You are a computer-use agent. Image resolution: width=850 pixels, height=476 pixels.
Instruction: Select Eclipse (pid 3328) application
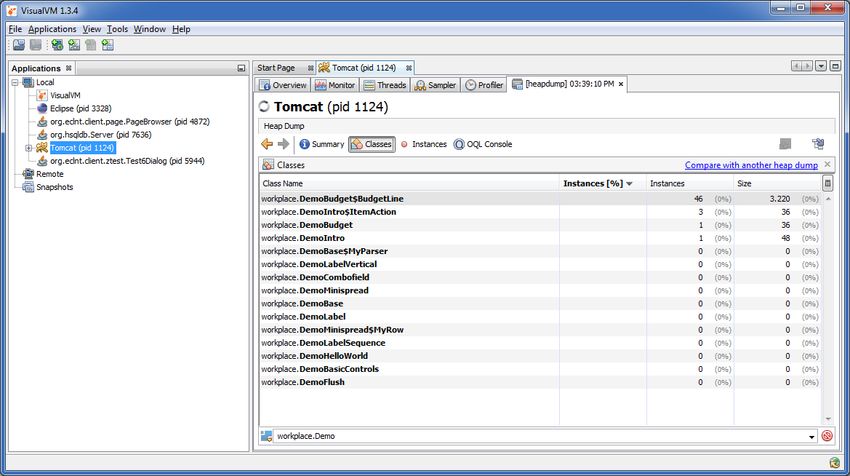[x=81, y=108]
